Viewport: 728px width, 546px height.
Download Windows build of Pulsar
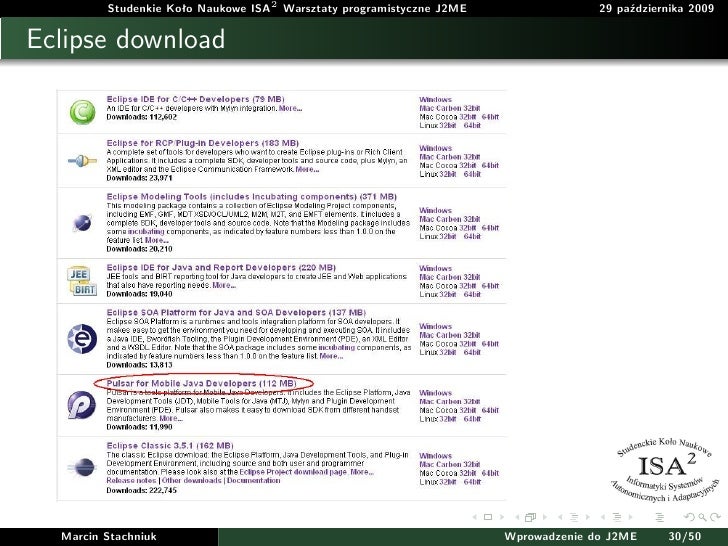(x=435, y=393)
